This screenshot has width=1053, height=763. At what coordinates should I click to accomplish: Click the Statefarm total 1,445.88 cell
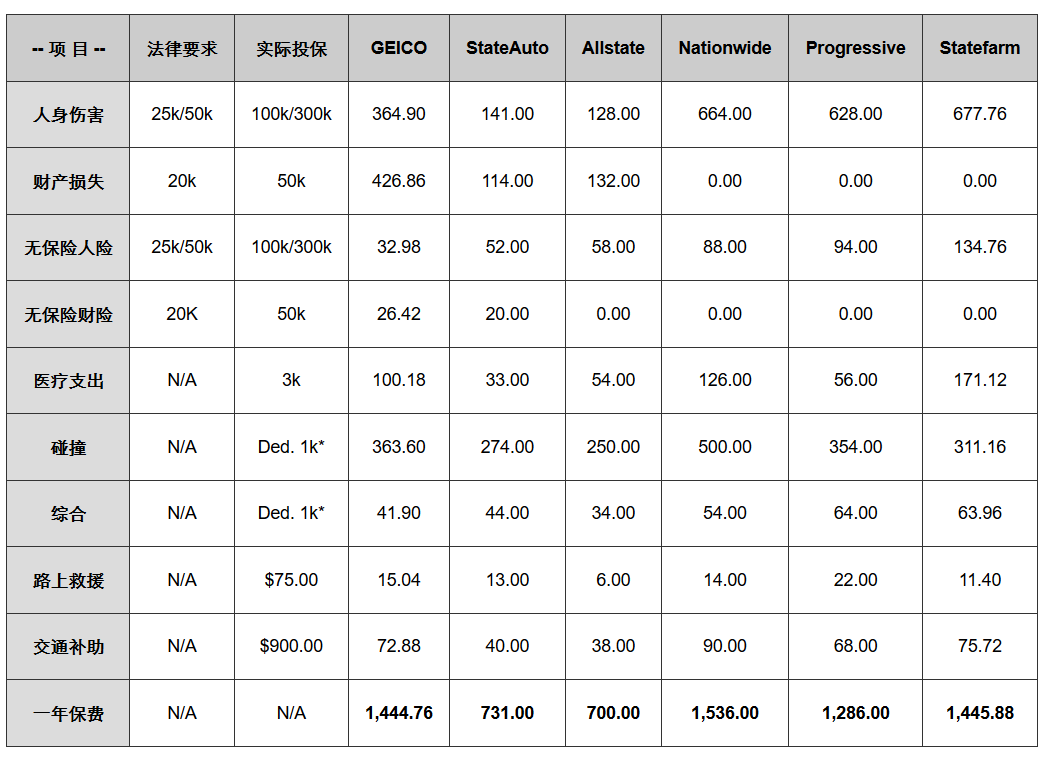click(x=979, y=713)
